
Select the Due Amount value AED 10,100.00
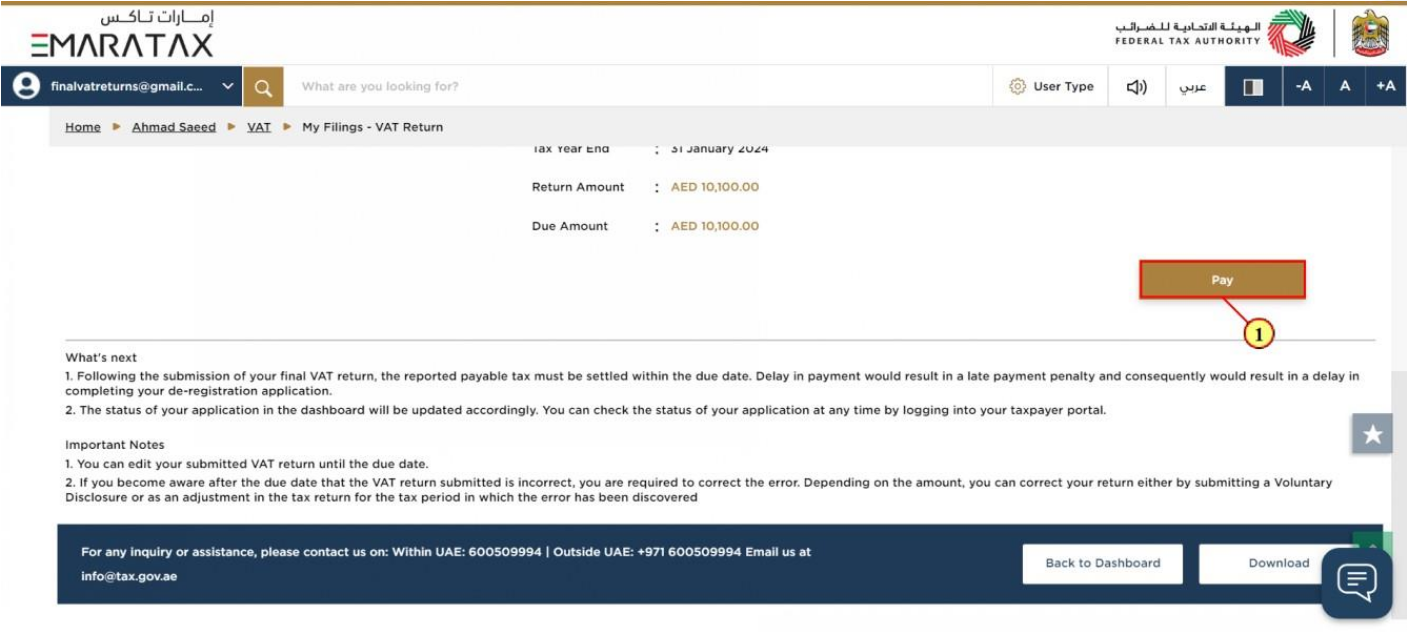pyautogui.click(x=715, y=226)
